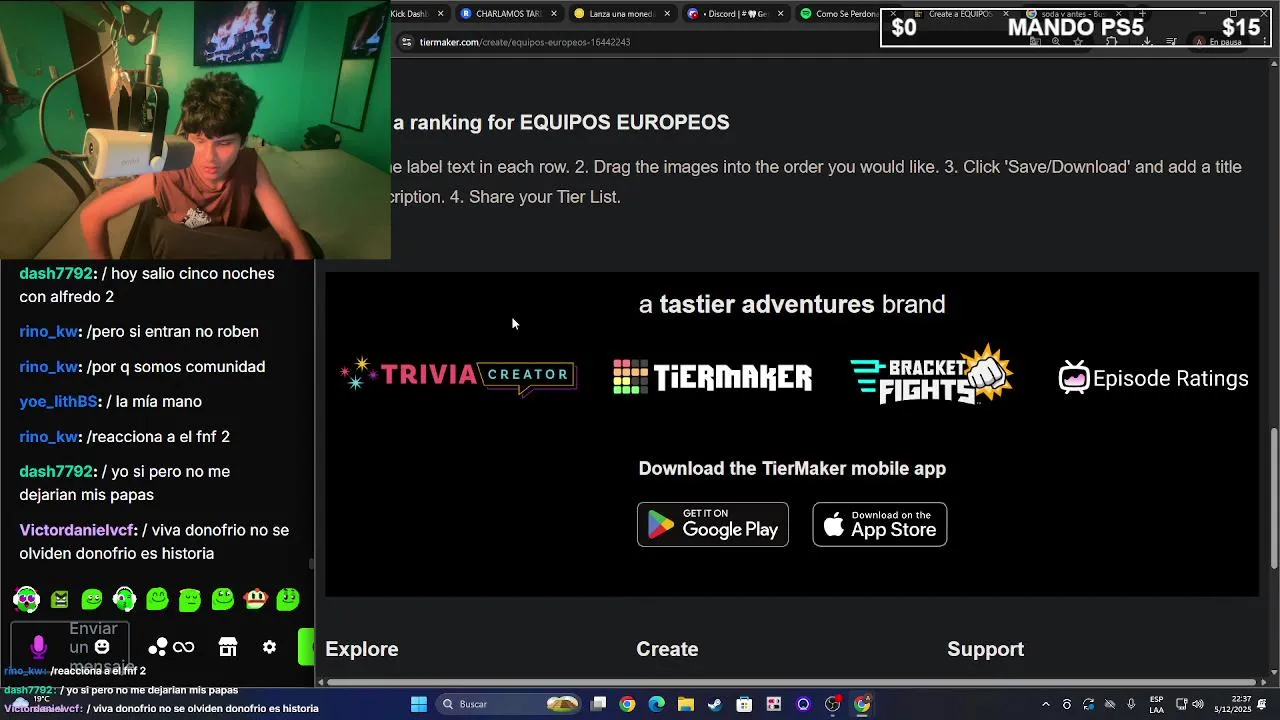Click the Support footer heading
The width and height of the screenshot is (1280, 720).
(985, 649)
